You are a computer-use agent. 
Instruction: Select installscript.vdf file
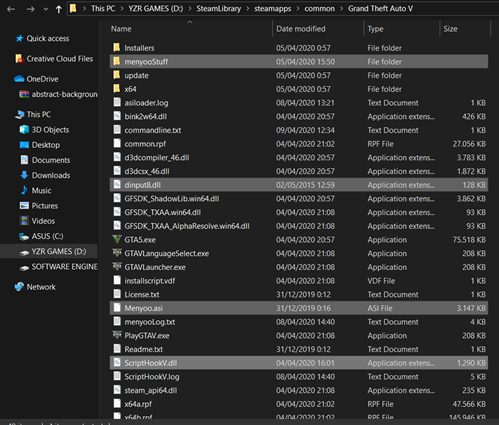tap(150, 281)
